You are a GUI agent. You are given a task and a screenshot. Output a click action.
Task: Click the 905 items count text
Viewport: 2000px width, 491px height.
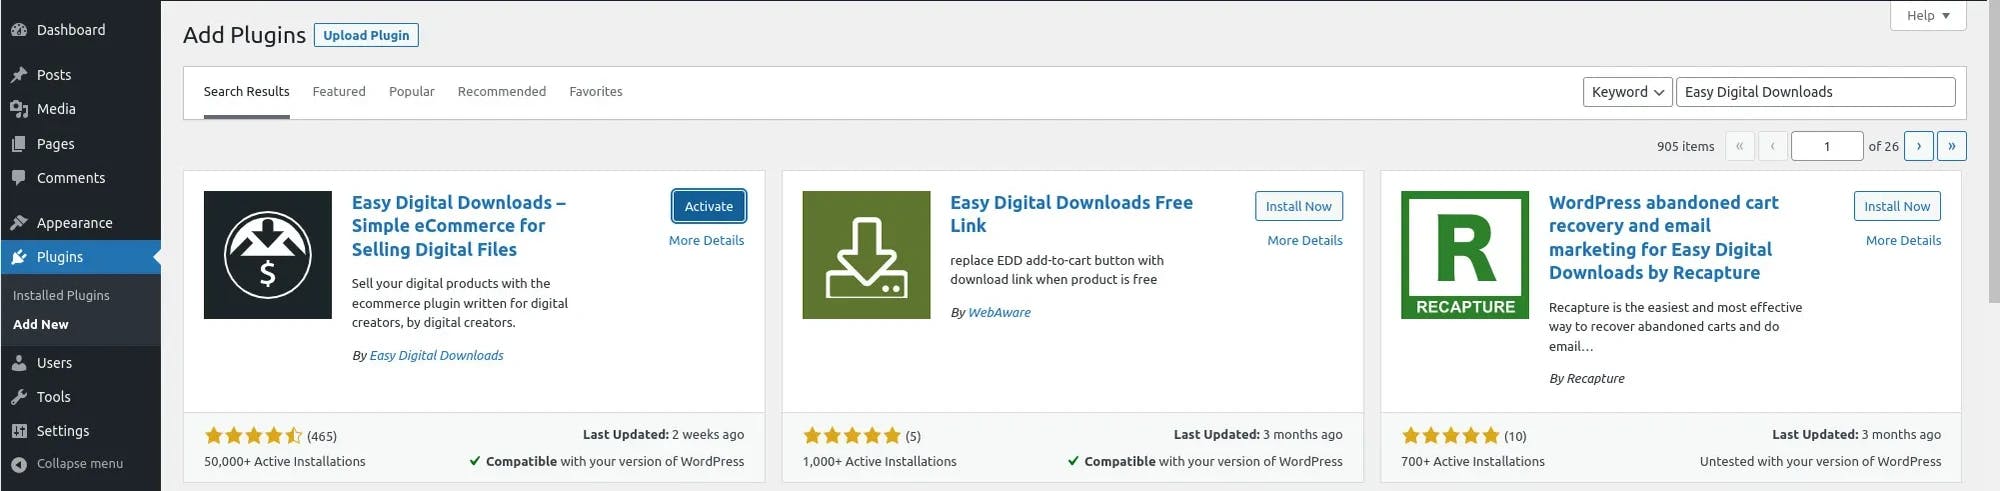point(1685,147)
